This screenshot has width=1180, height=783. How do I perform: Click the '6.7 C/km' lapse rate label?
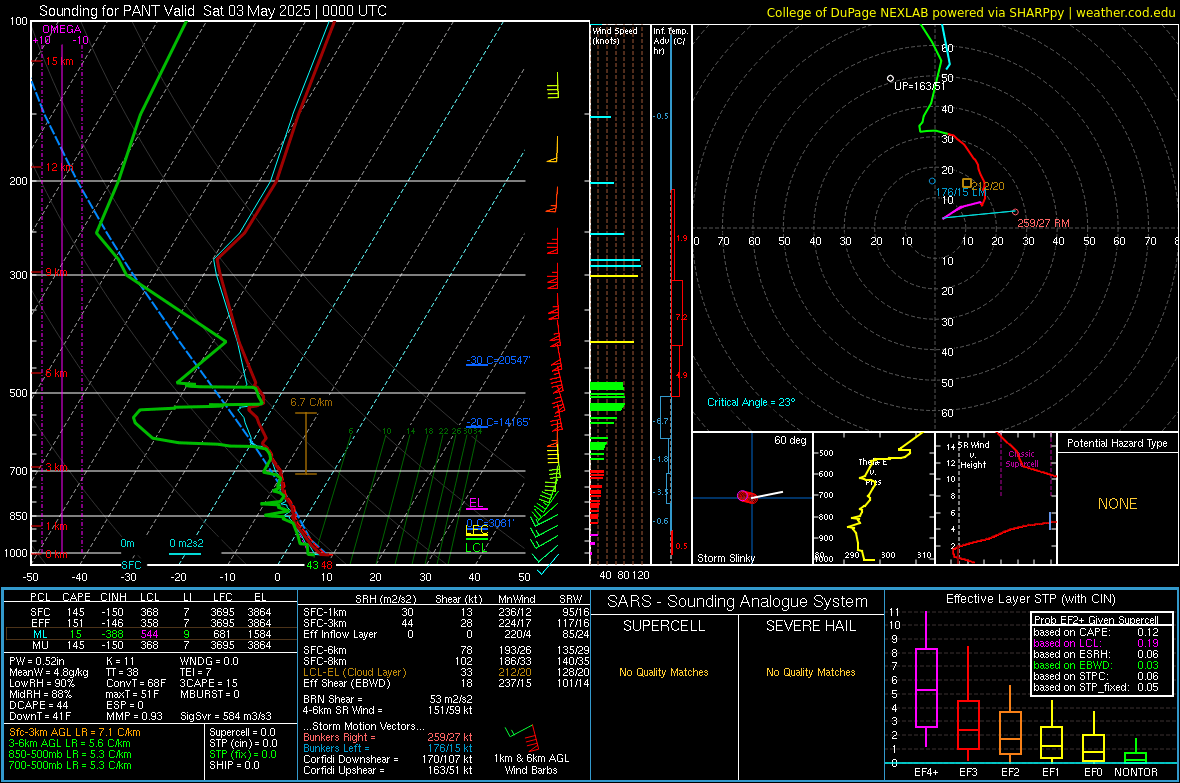click(311, 402)
